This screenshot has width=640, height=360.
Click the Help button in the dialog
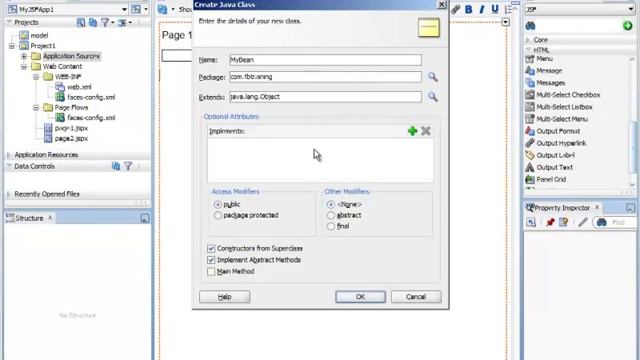(224, 297)
